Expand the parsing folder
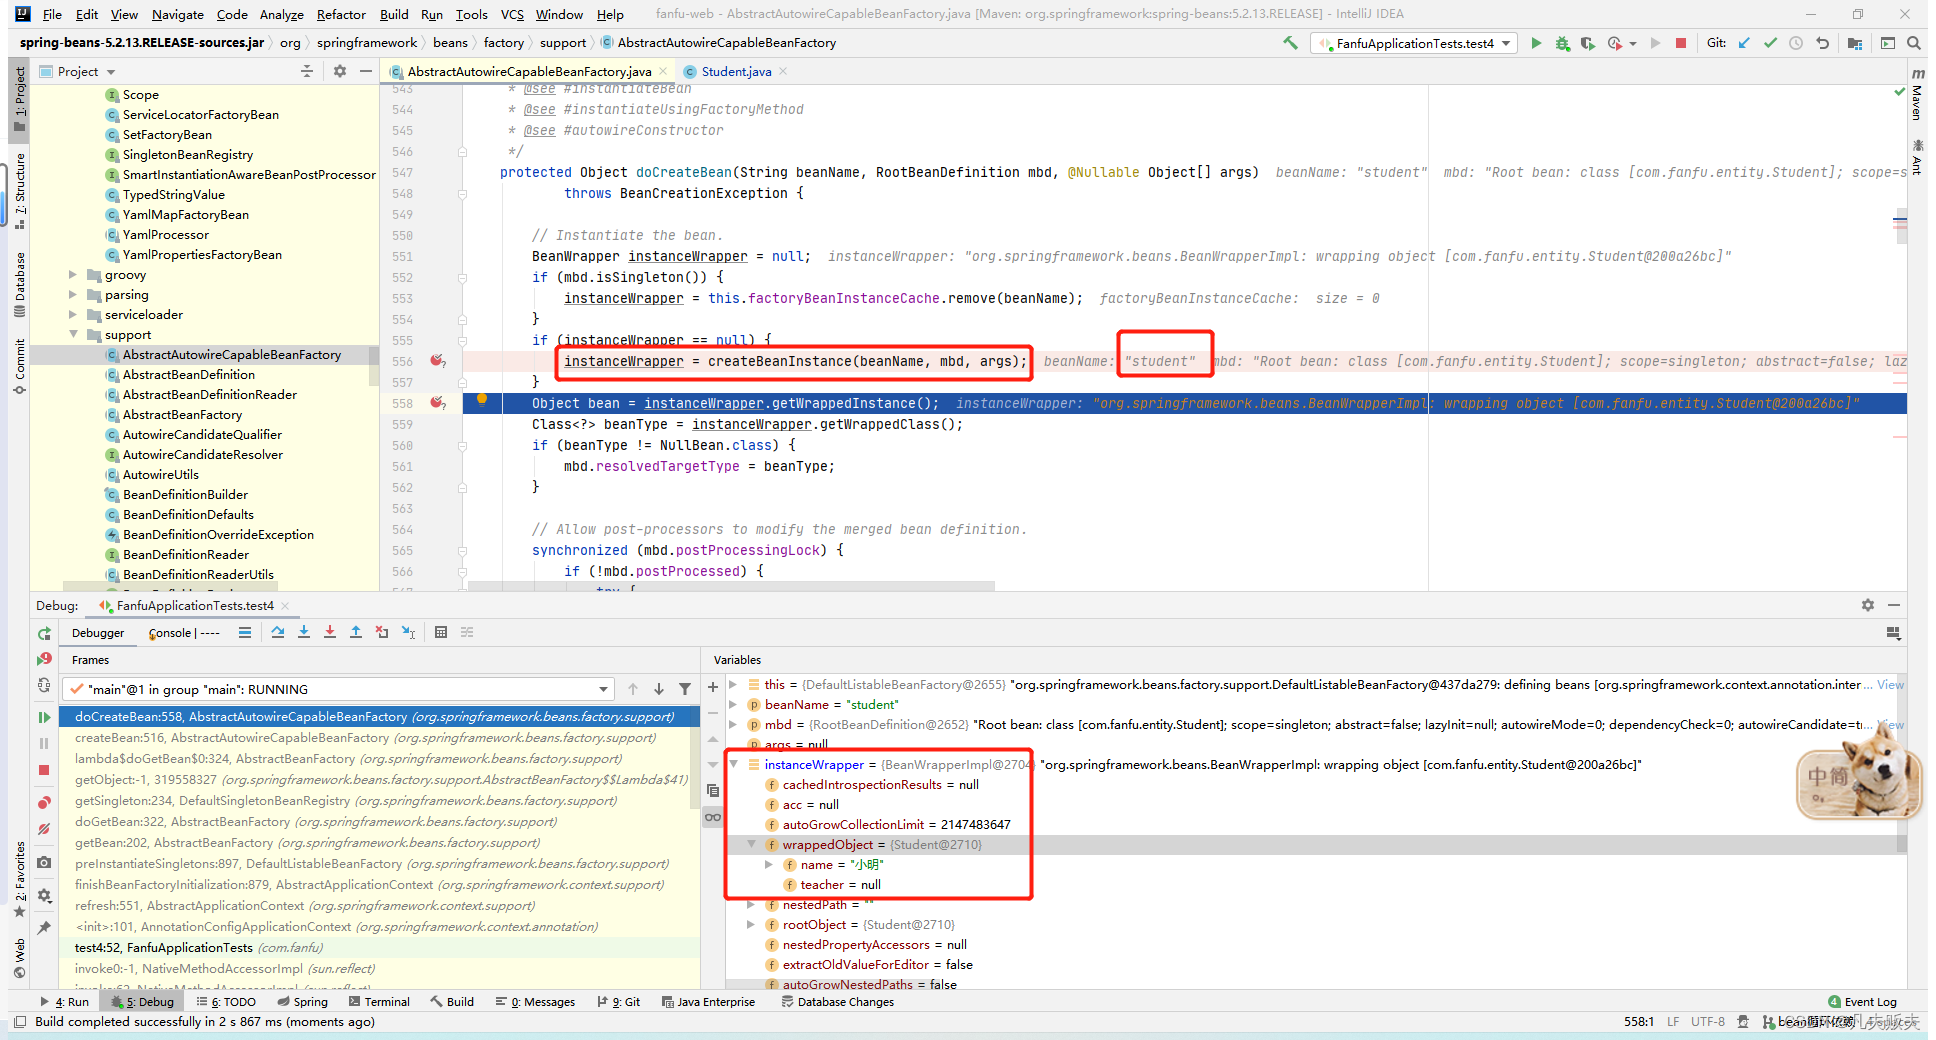1936x1040 pixels. (x=73, y=294)
